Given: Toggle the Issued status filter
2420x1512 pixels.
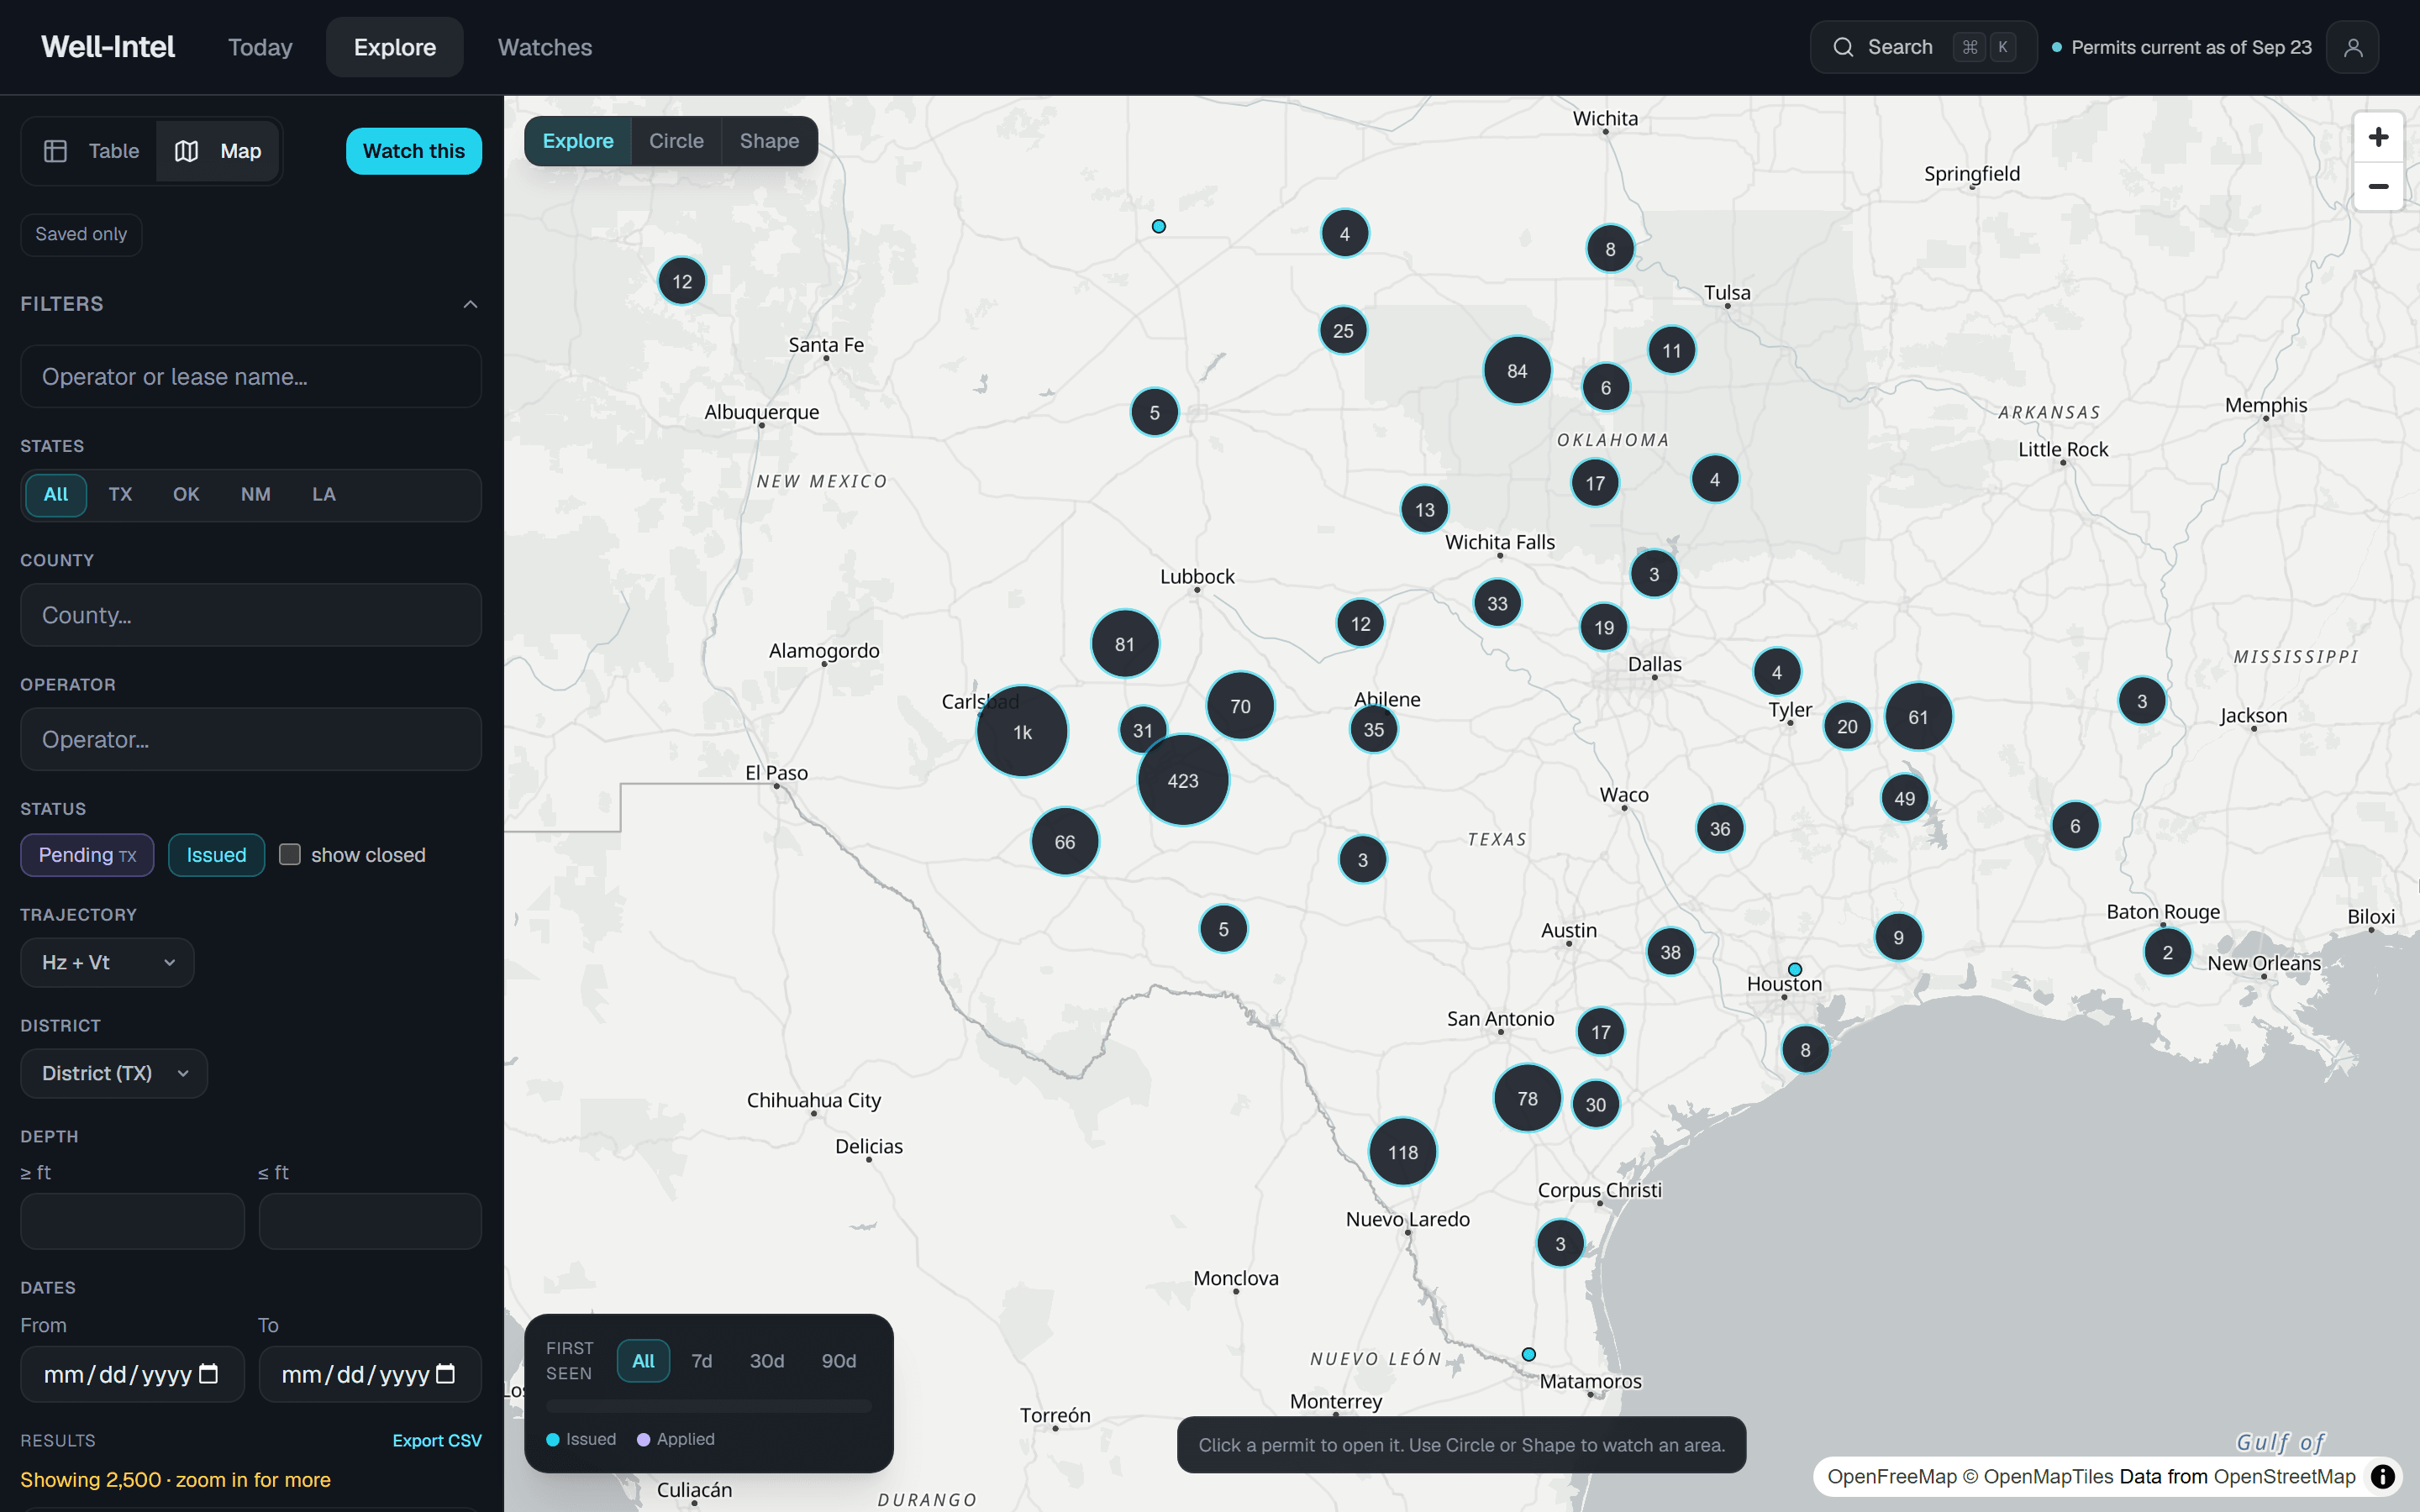Looking at the screenshot, I should 216,855.
